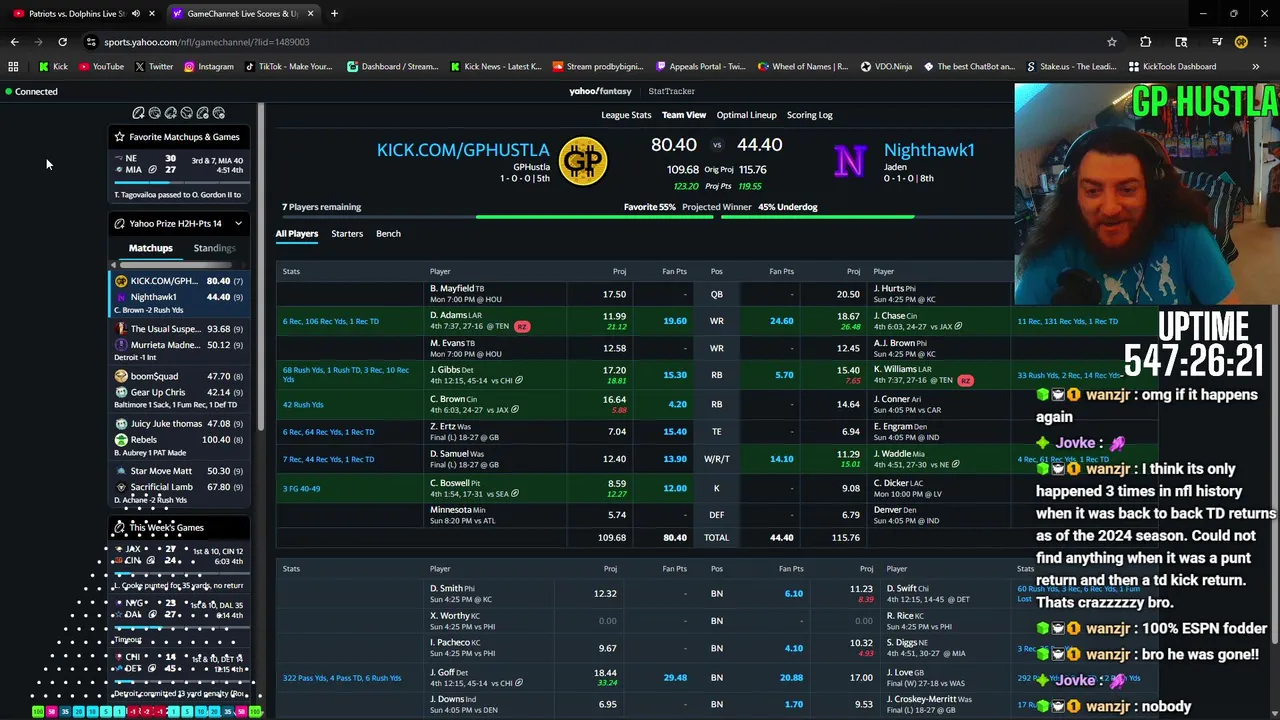Open the Kick bookmark
Viewport: 1280px width, 720px height.
click(x=53, y=67)
